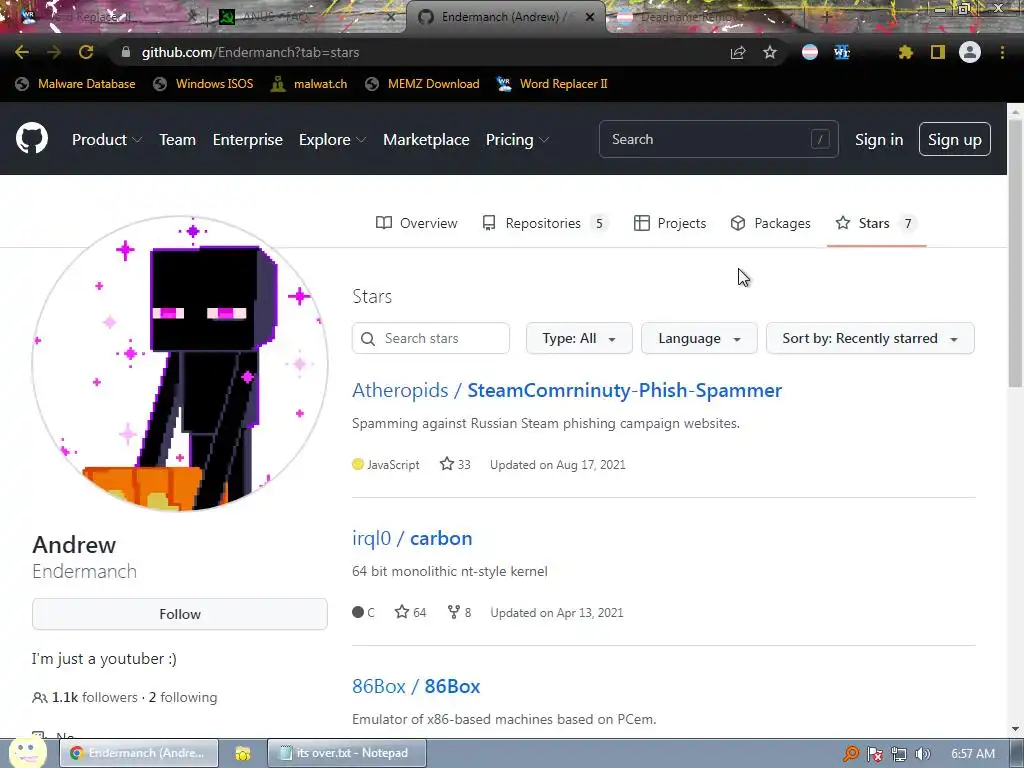The height and width of the screenshot is (768, 1024).
Task: Close the Endermanch (Andrew) browser tab
Action: tap(590, 17)
